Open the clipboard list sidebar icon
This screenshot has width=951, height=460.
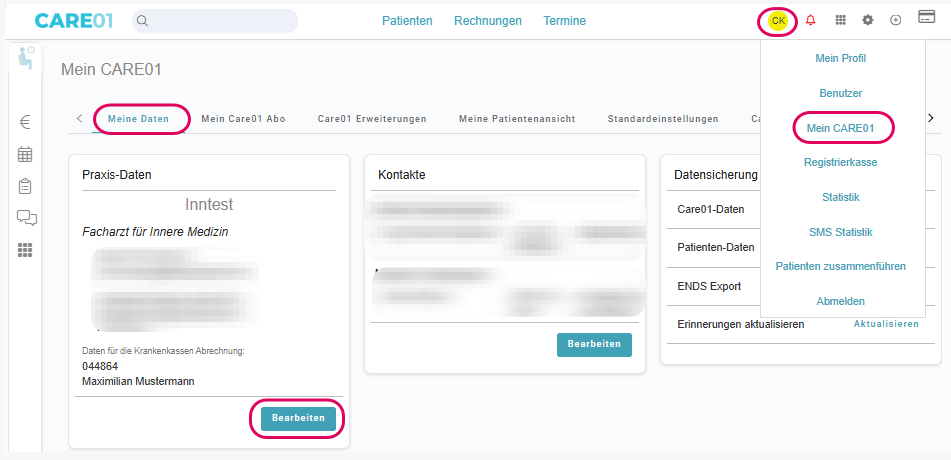25,186
